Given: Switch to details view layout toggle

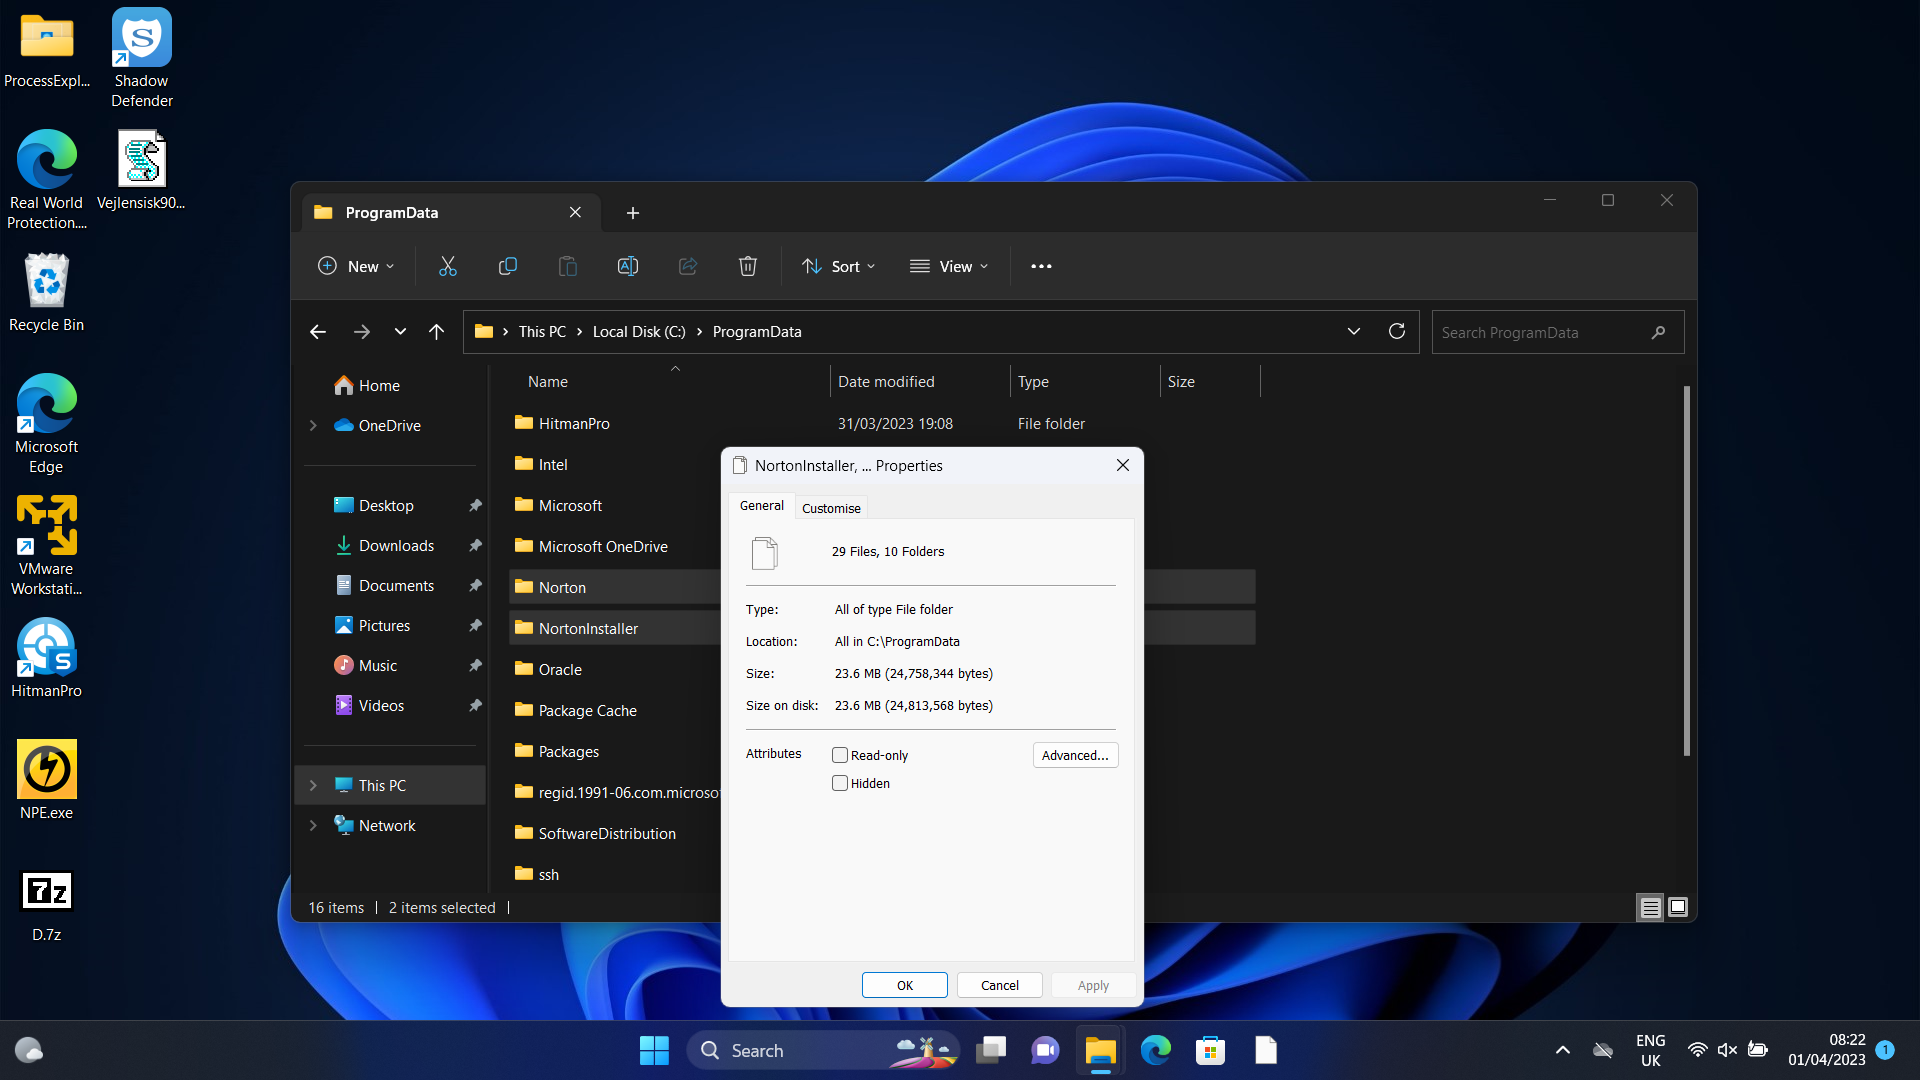Looking at the screenshot, I should coord(1650,907).
